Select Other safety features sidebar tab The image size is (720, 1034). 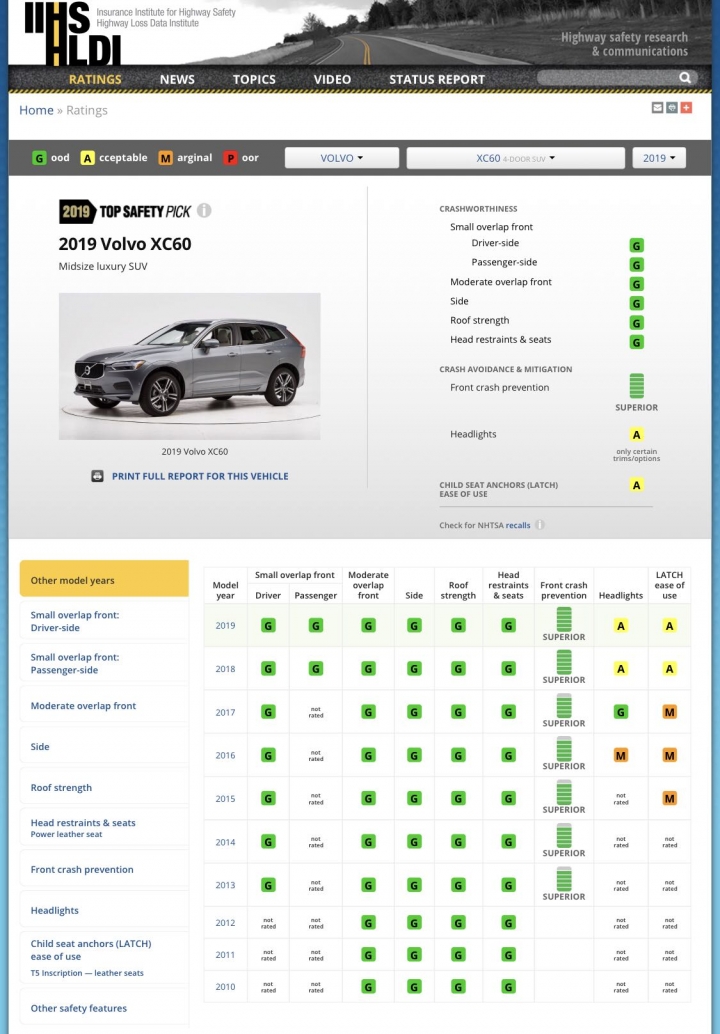[104, 1008]
